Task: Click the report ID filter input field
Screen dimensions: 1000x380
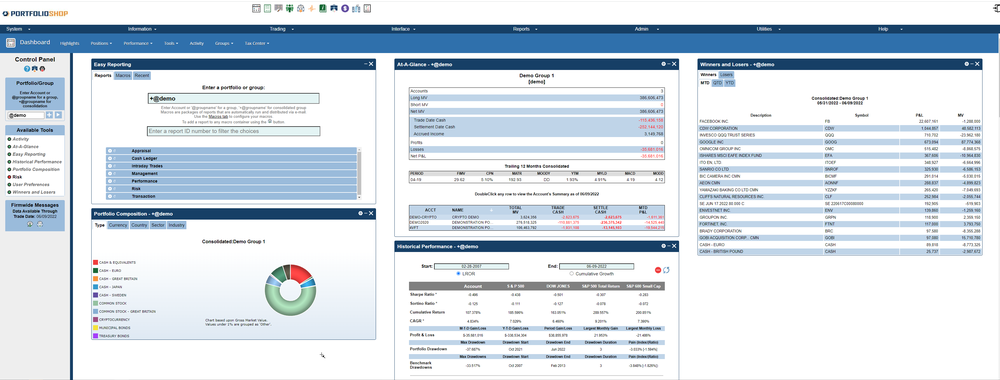Action: [233, 131]
